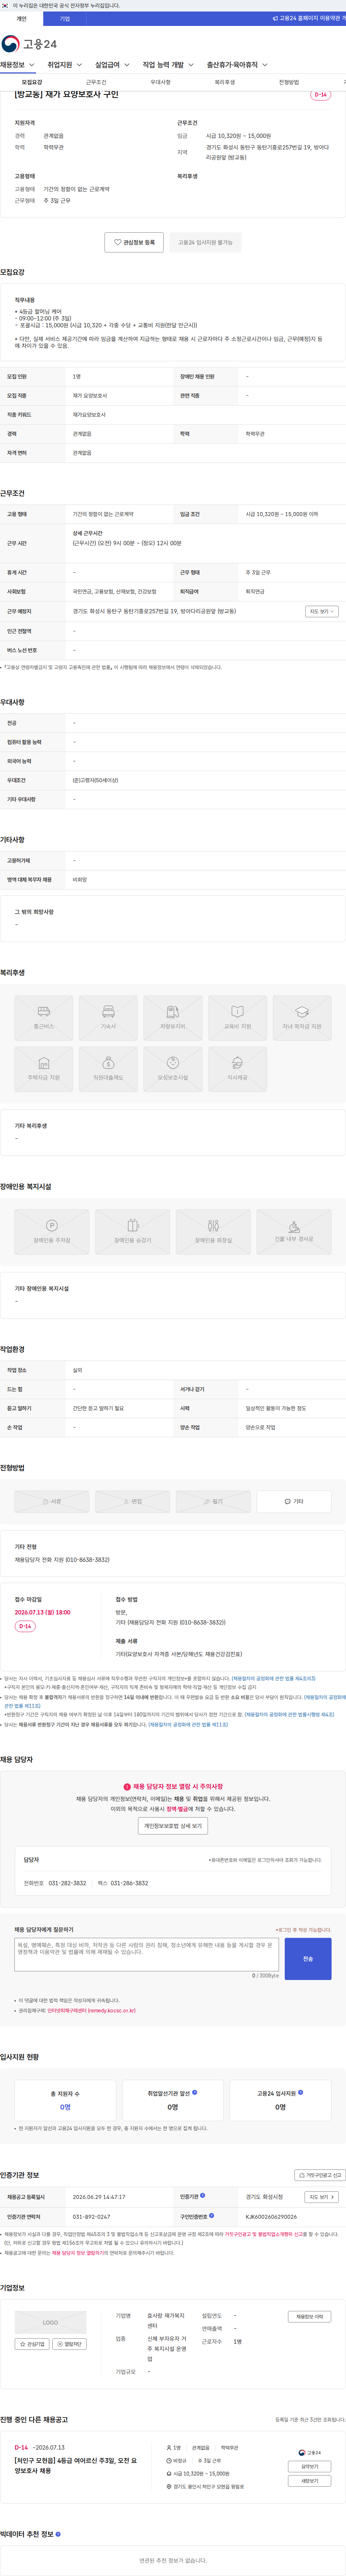This screenshot has height=2576, width=346.
Task: Select the 주택자금 지원 welfare icon
Action: click(44, 1068)
